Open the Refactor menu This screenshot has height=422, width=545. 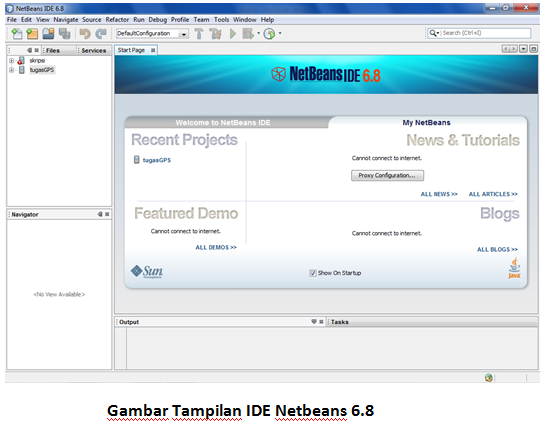click(117, 20)
